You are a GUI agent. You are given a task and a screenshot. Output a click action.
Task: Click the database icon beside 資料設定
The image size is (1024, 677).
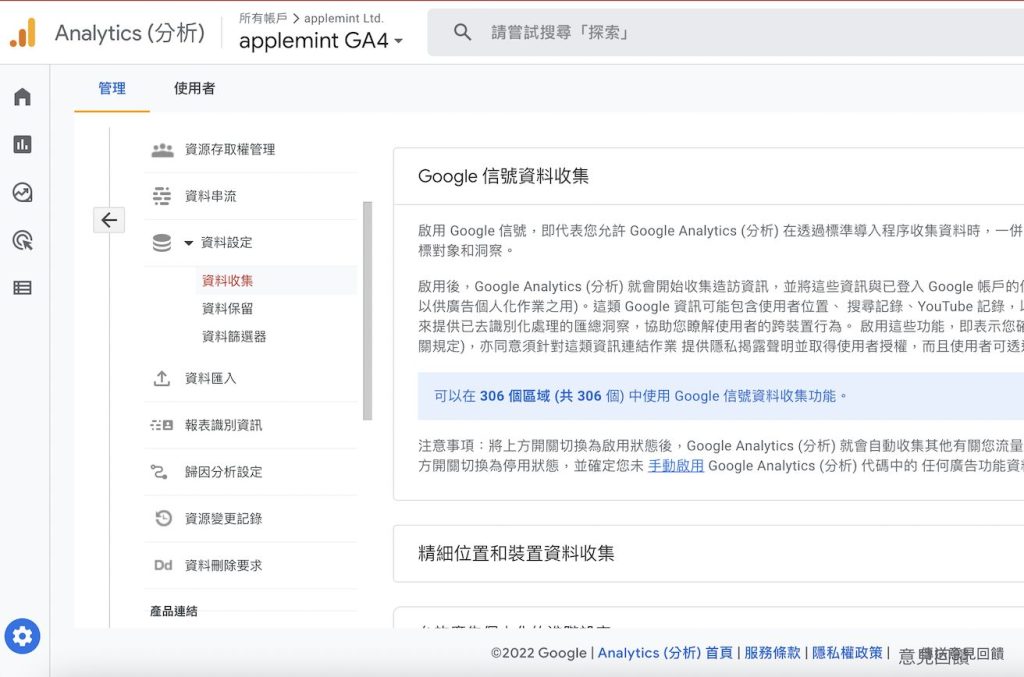click(x=162, y=243)
